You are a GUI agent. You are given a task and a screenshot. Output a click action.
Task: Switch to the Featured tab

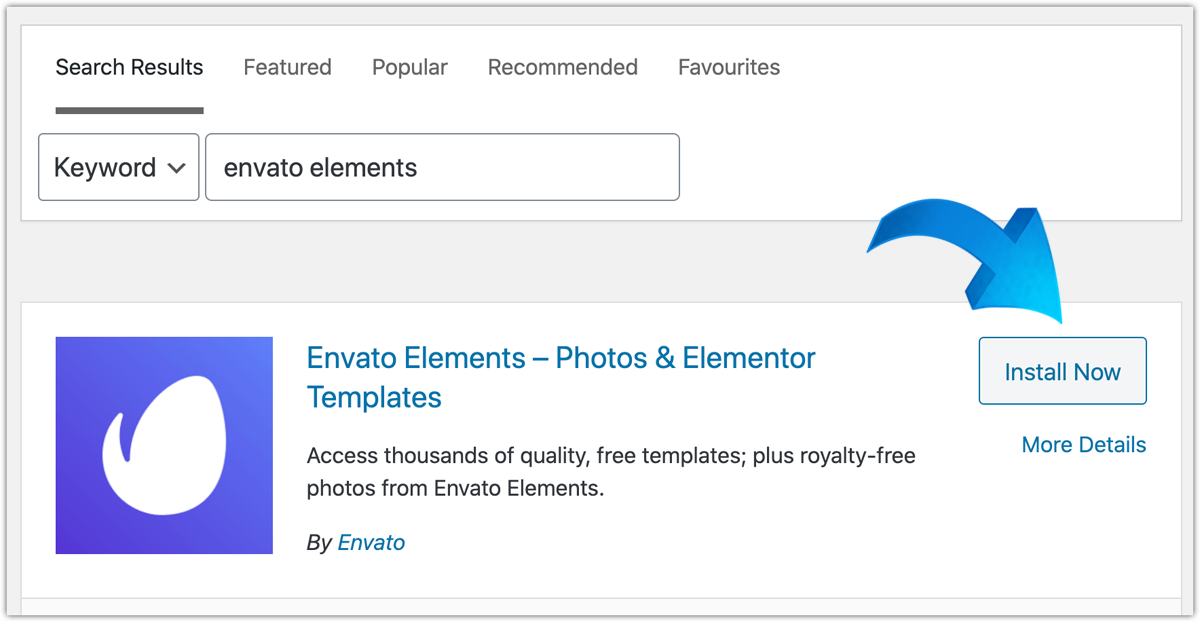click(287, 67)
